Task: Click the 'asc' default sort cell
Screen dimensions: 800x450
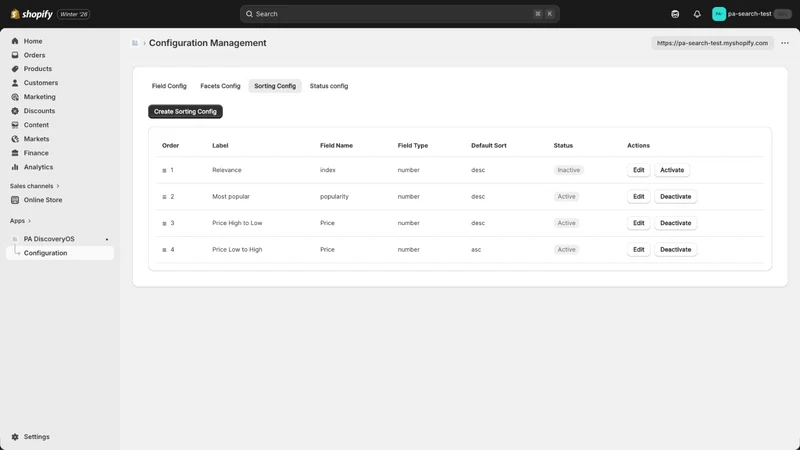Action: (476, 249)
